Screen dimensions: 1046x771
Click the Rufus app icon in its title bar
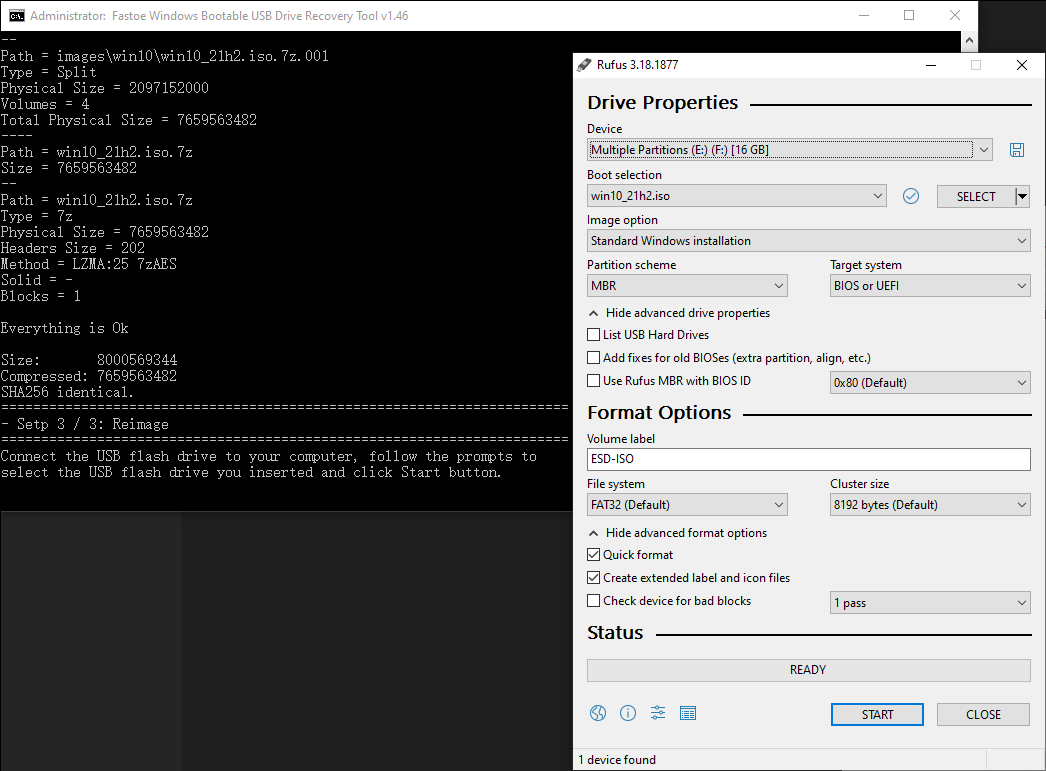pyautogui.click(x=584, y=65)
